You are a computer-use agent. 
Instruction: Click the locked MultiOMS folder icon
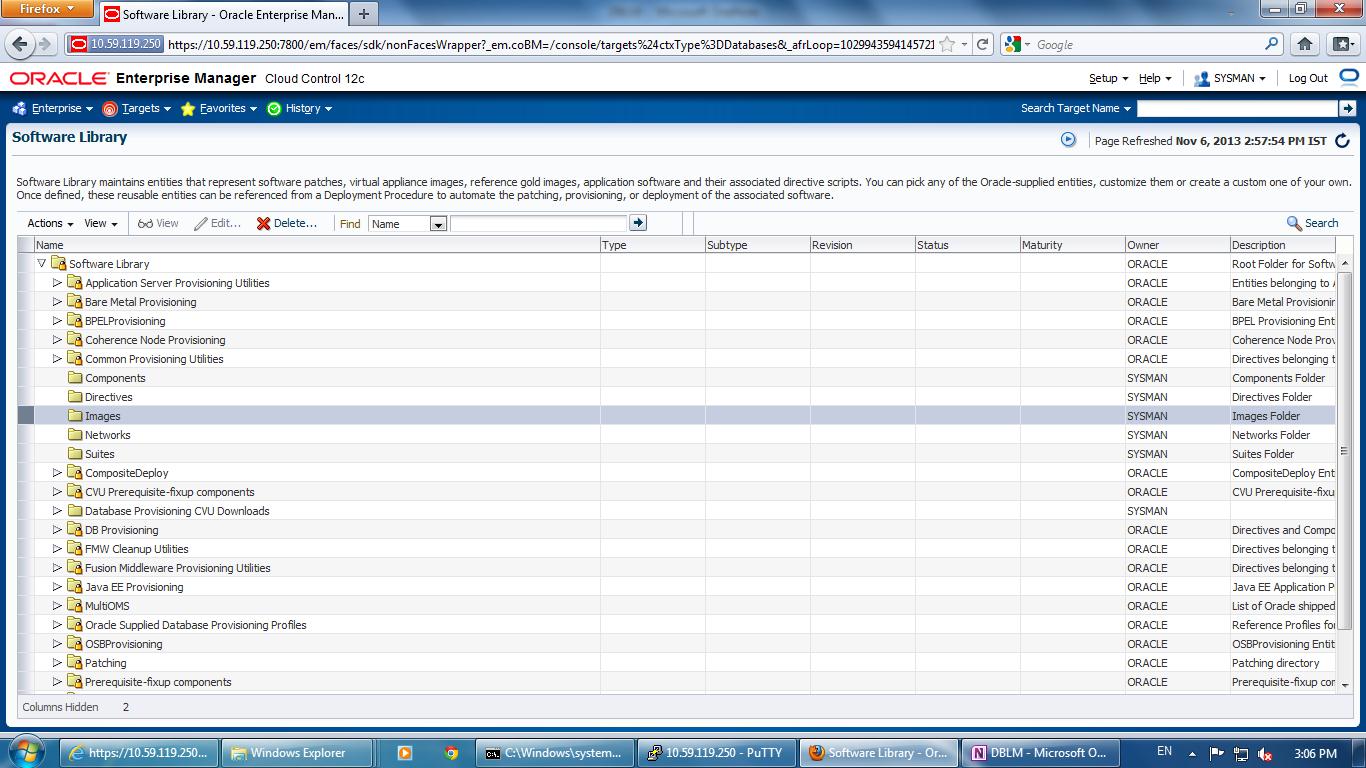click(75, 606)
